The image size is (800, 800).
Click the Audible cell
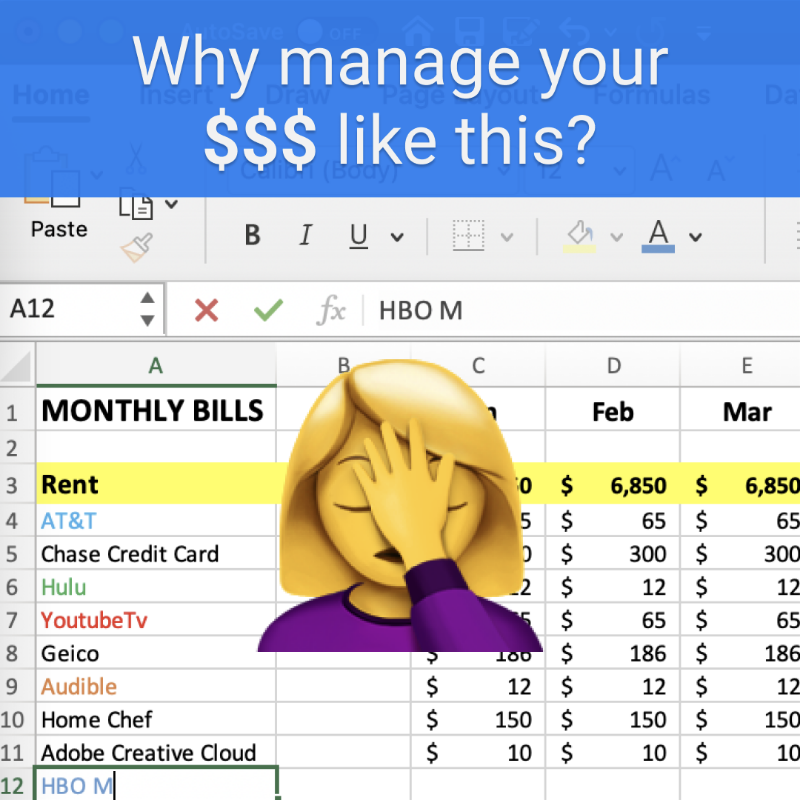[x=156, y=687]
